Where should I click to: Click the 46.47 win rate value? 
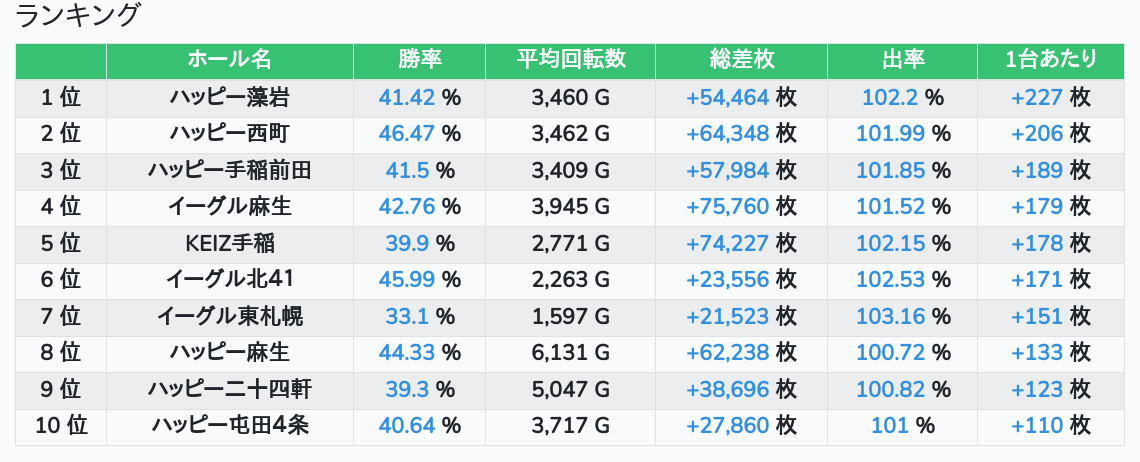click(x=408, y=134)
